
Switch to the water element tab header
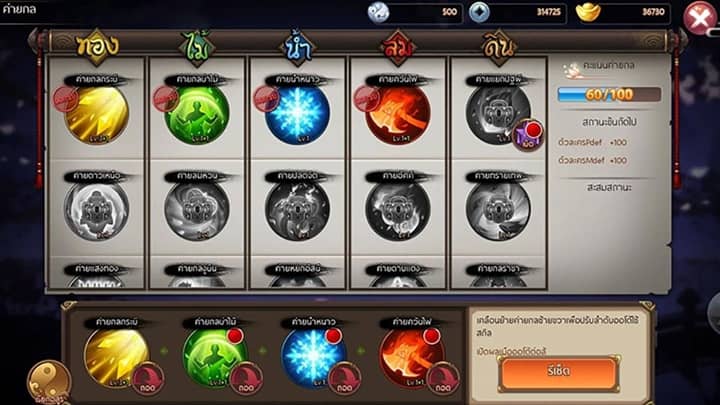pos(298,47)
